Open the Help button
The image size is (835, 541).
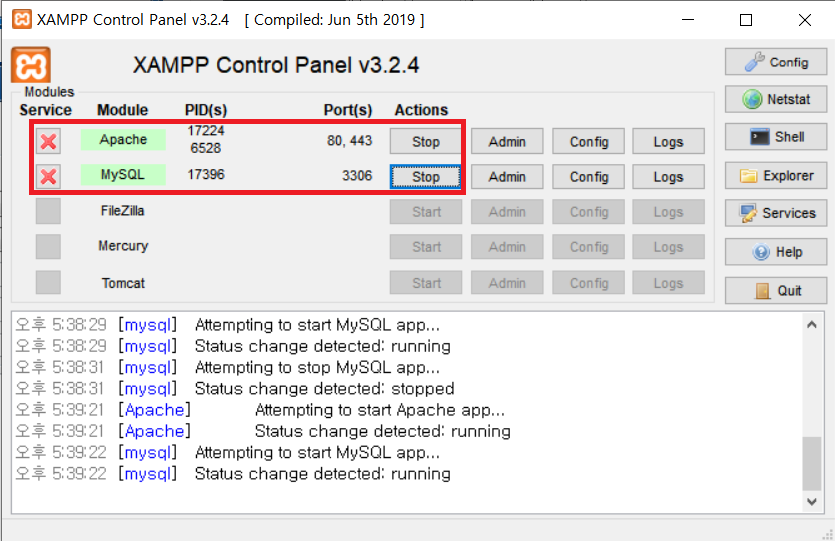pos(776,251)
